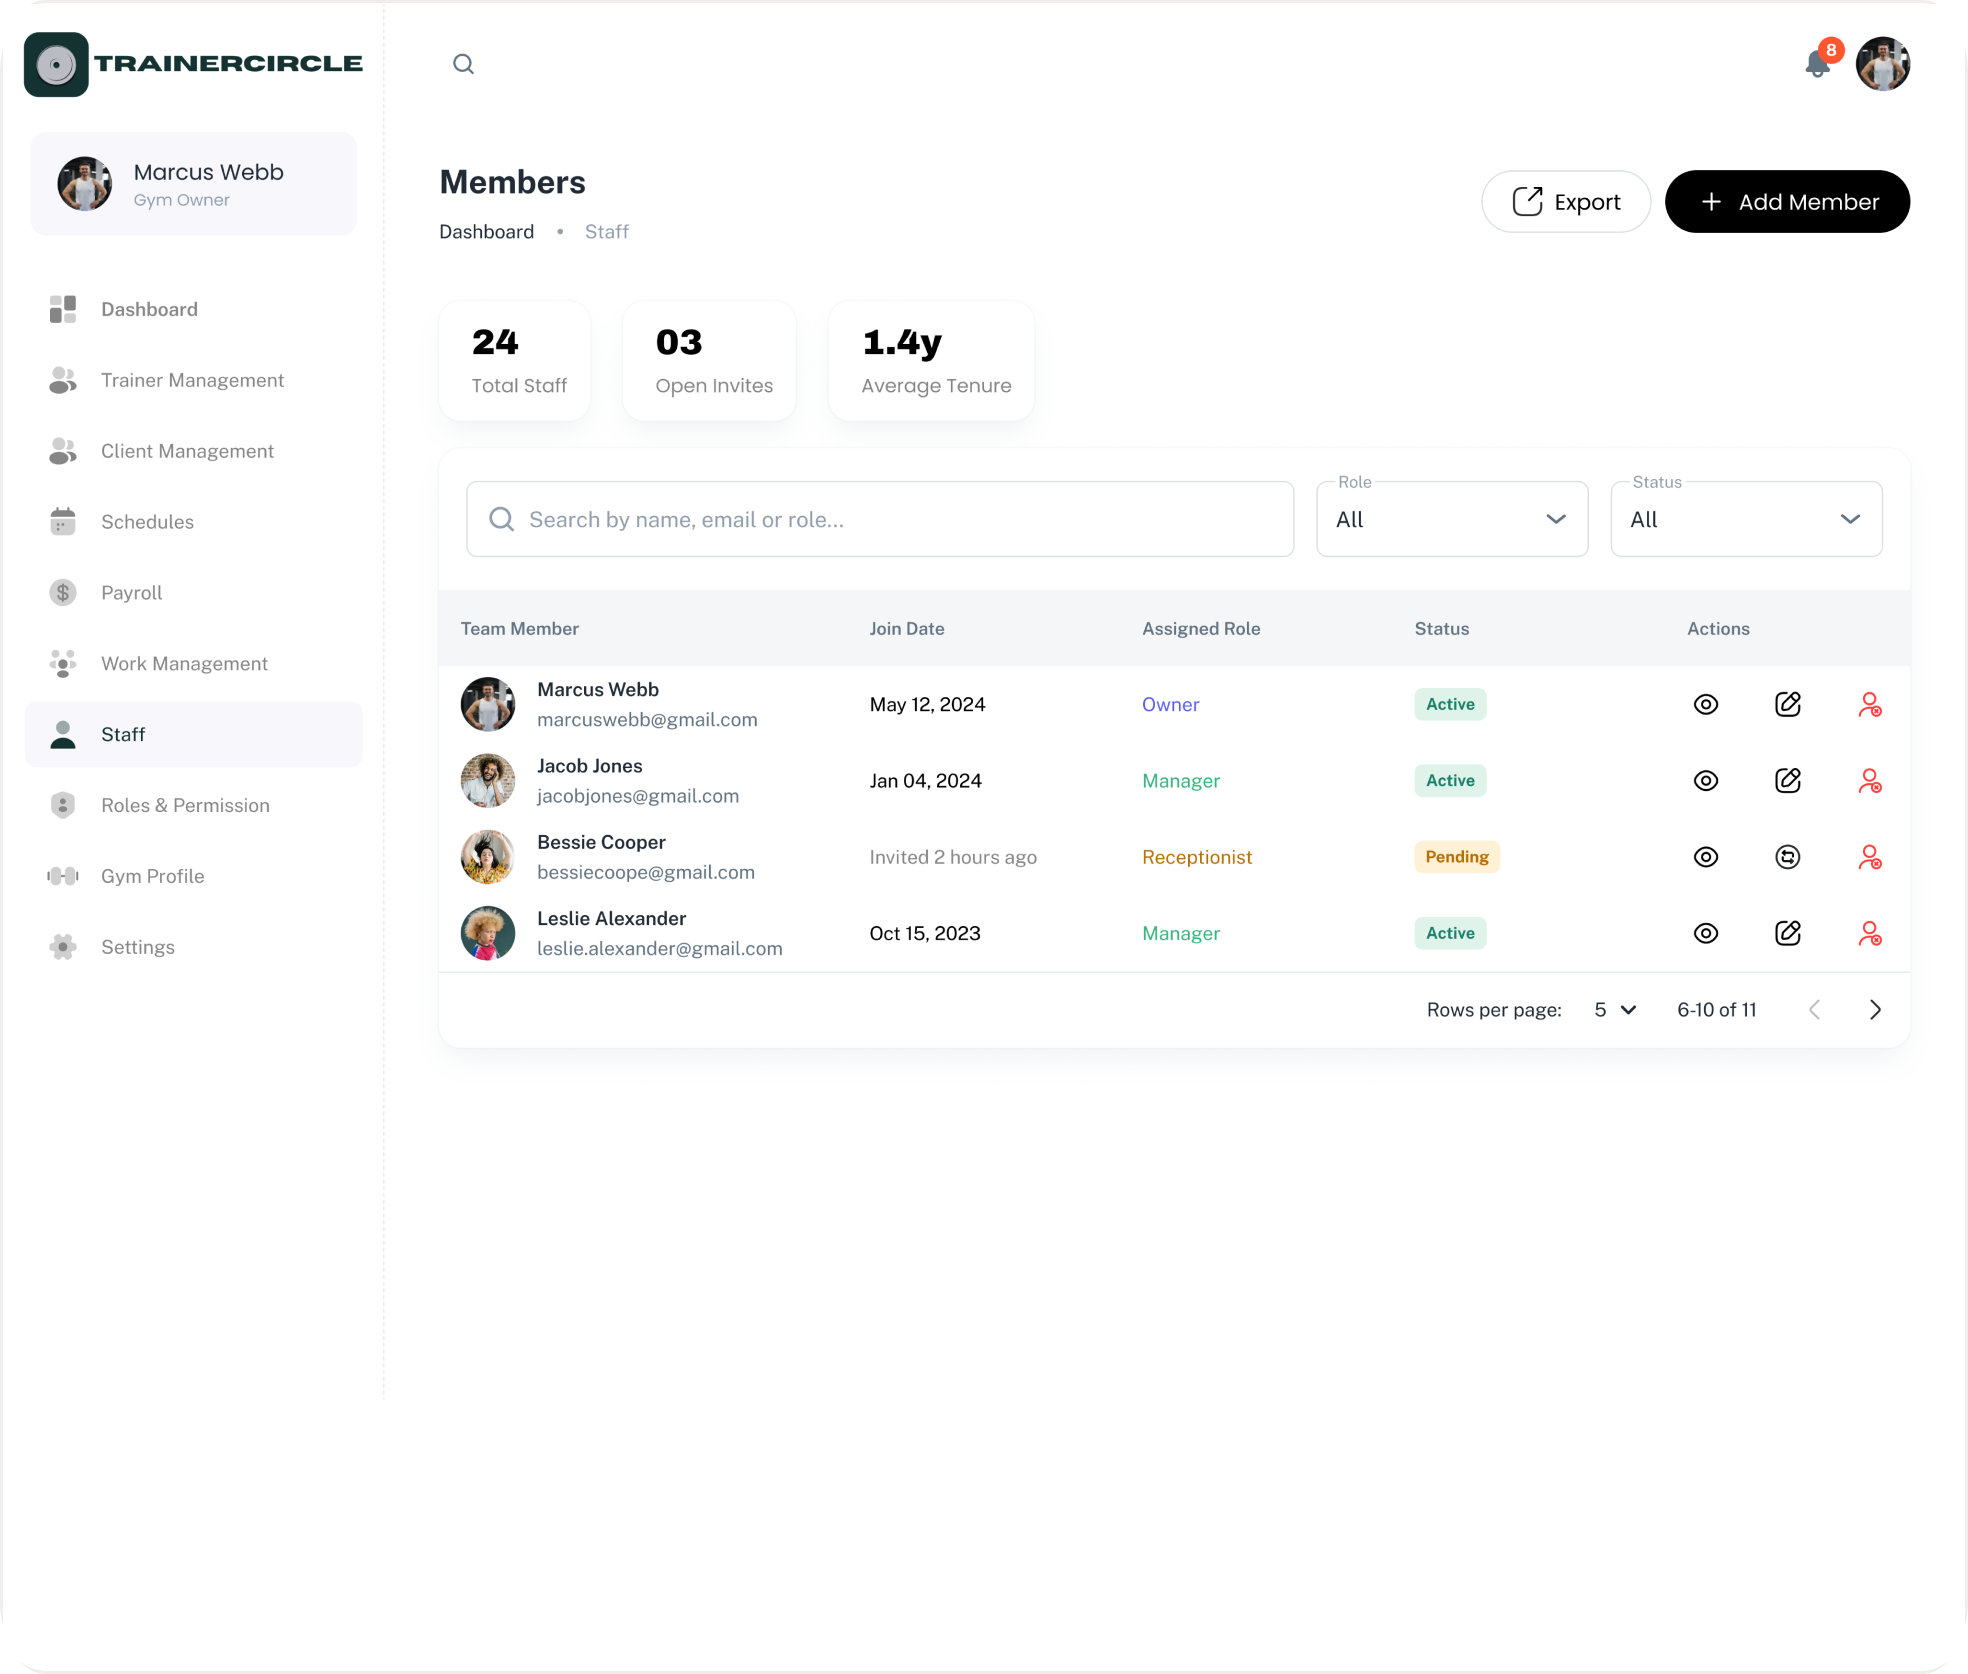Resend invite to Bessie Cooper
The width and height of the screenshot is (1968, 1674).
[x=1788, y=857]
